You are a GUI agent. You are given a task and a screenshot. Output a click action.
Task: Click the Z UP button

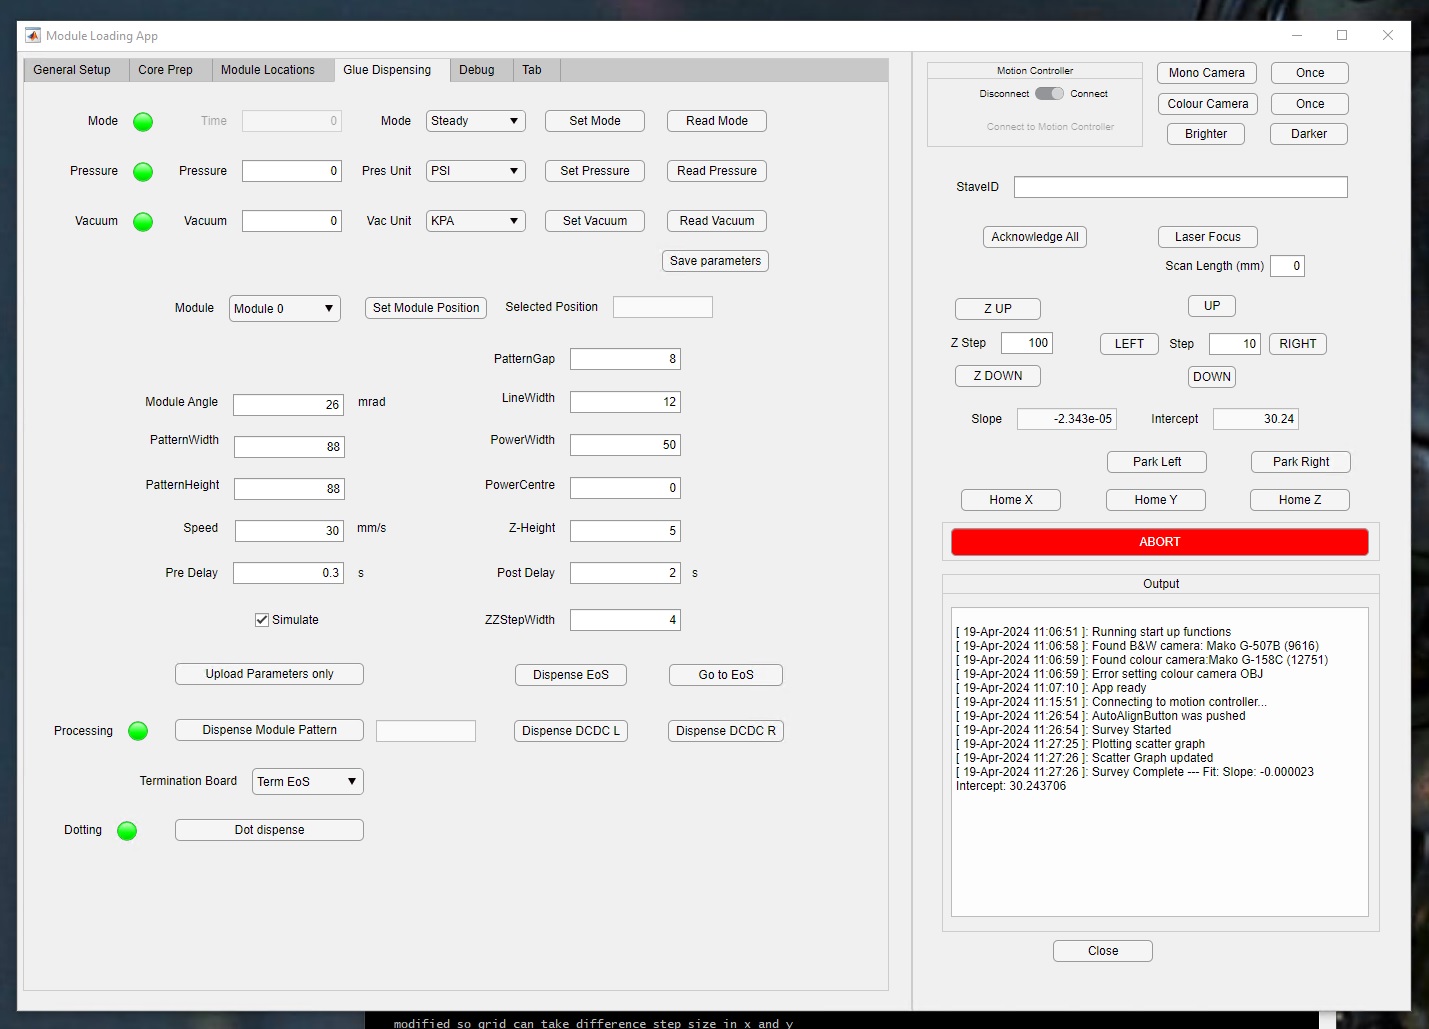tap(998, 309)
